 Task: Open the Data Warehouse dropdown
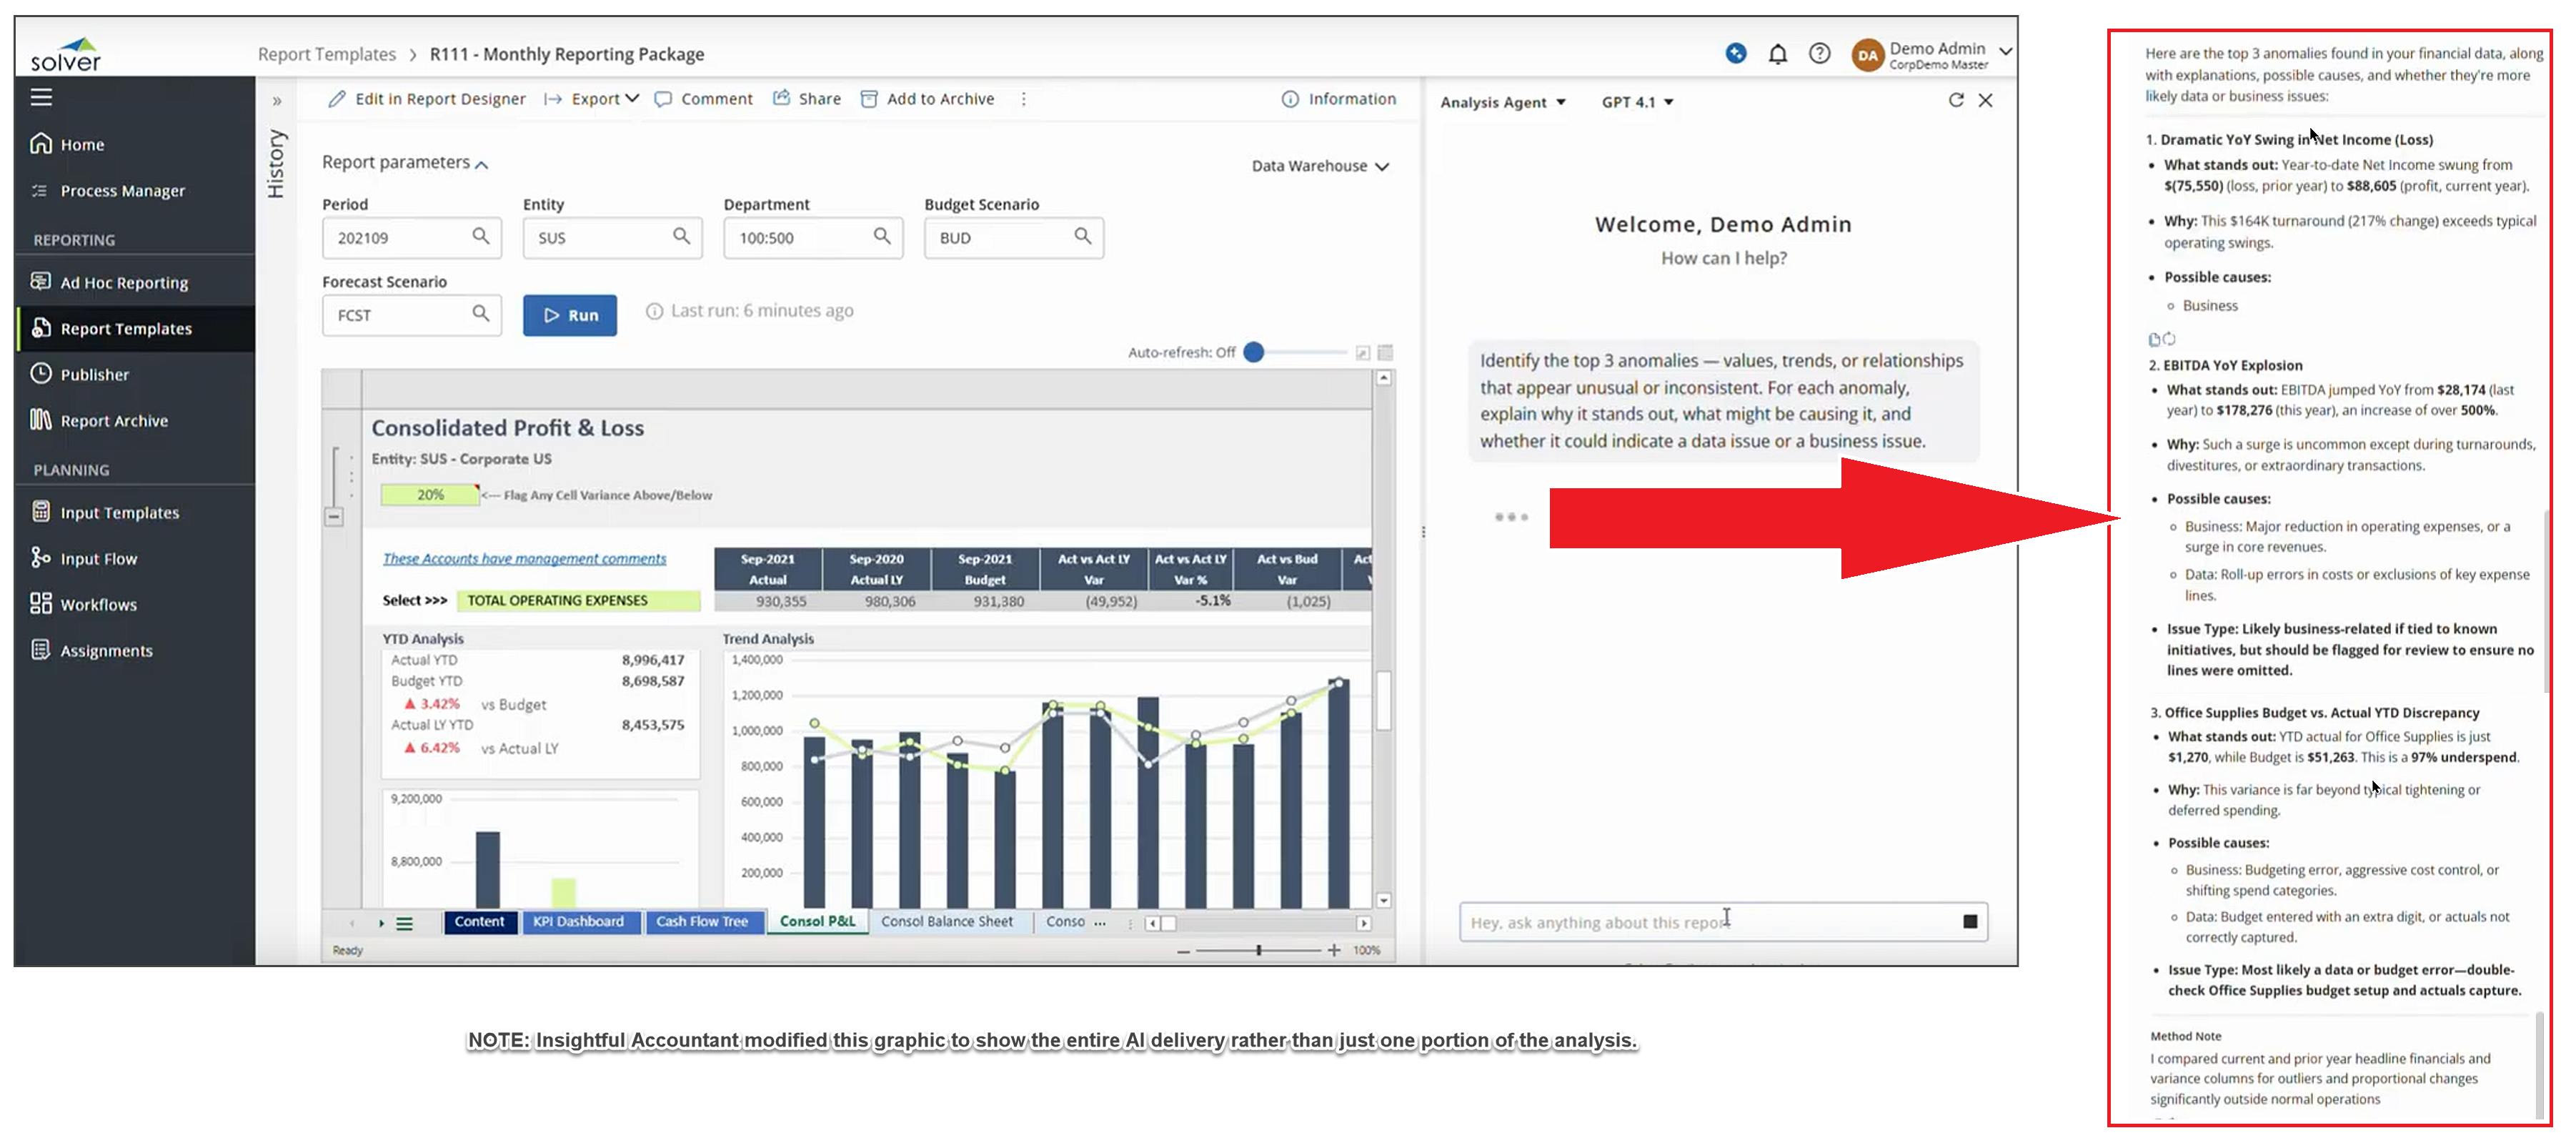pos(1319,166)
